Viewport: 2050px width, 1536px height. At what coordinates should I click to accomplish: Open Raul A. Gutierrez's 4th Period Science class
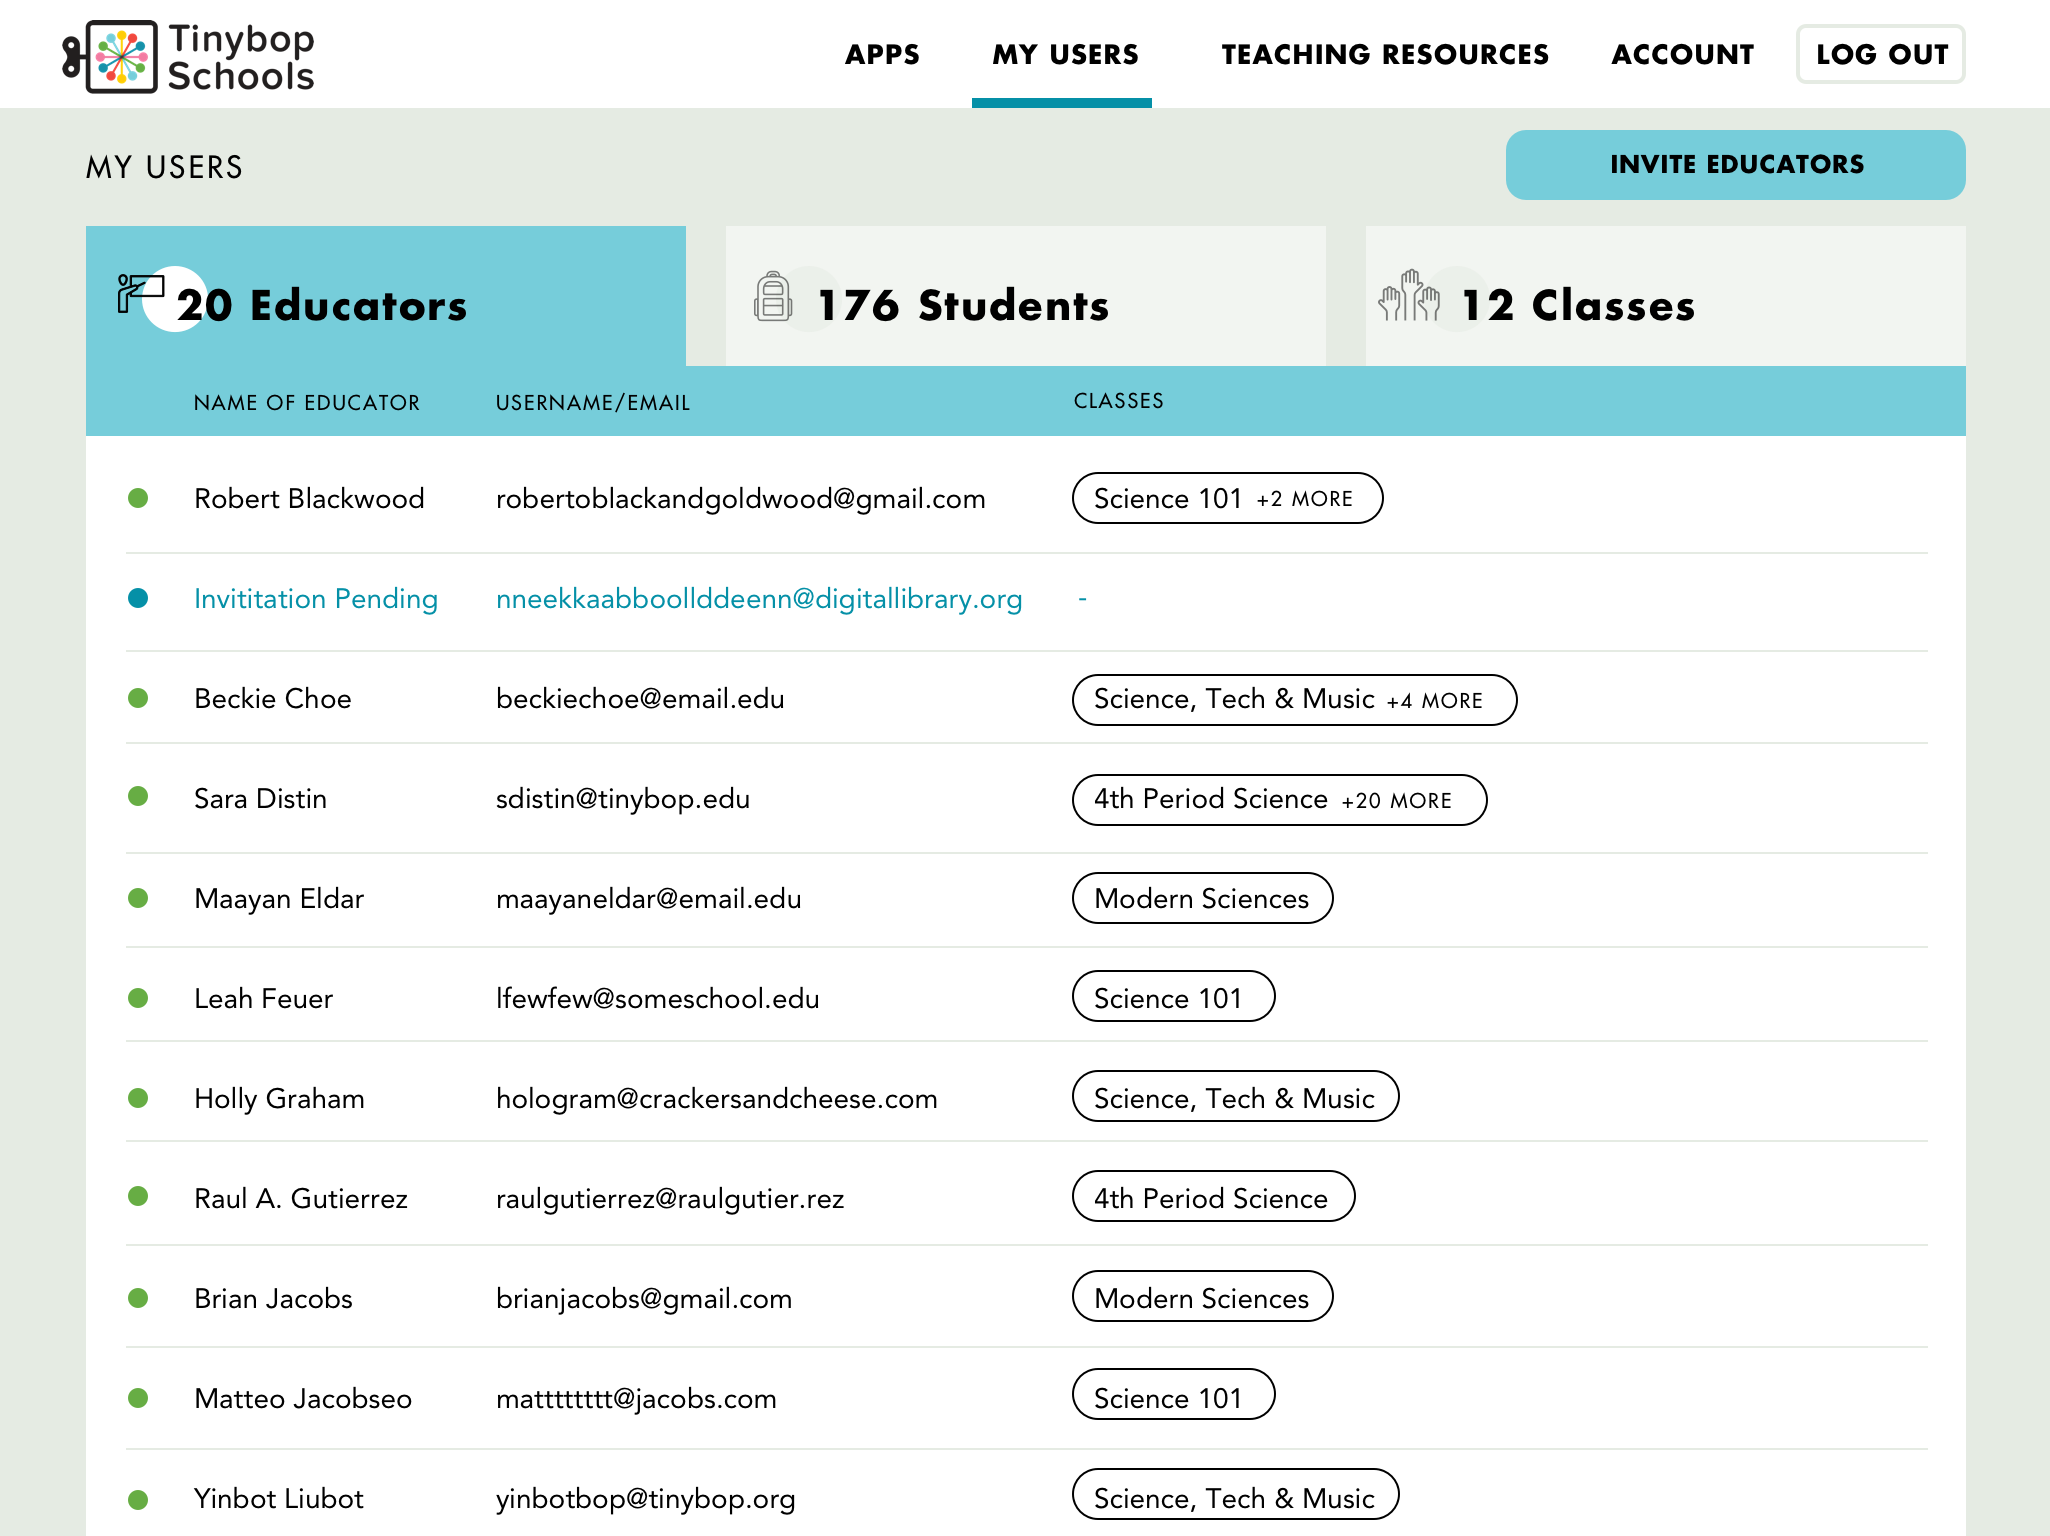coord(1214,1196)
